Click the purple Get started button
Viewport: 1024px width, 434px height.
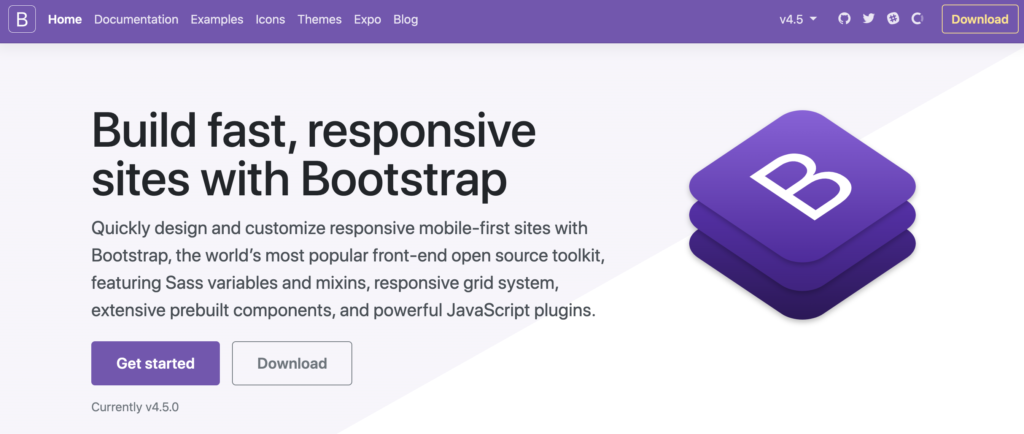pyautogui.click(x=155, y=364)
